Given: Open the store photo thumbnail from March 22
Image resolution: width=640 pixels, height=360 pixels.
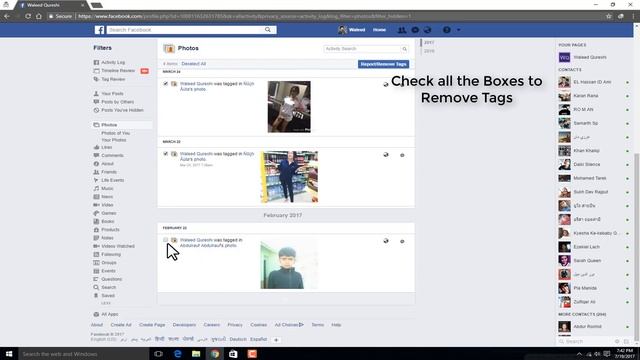Looking at the screenshot, I should (x=289, y=177).
